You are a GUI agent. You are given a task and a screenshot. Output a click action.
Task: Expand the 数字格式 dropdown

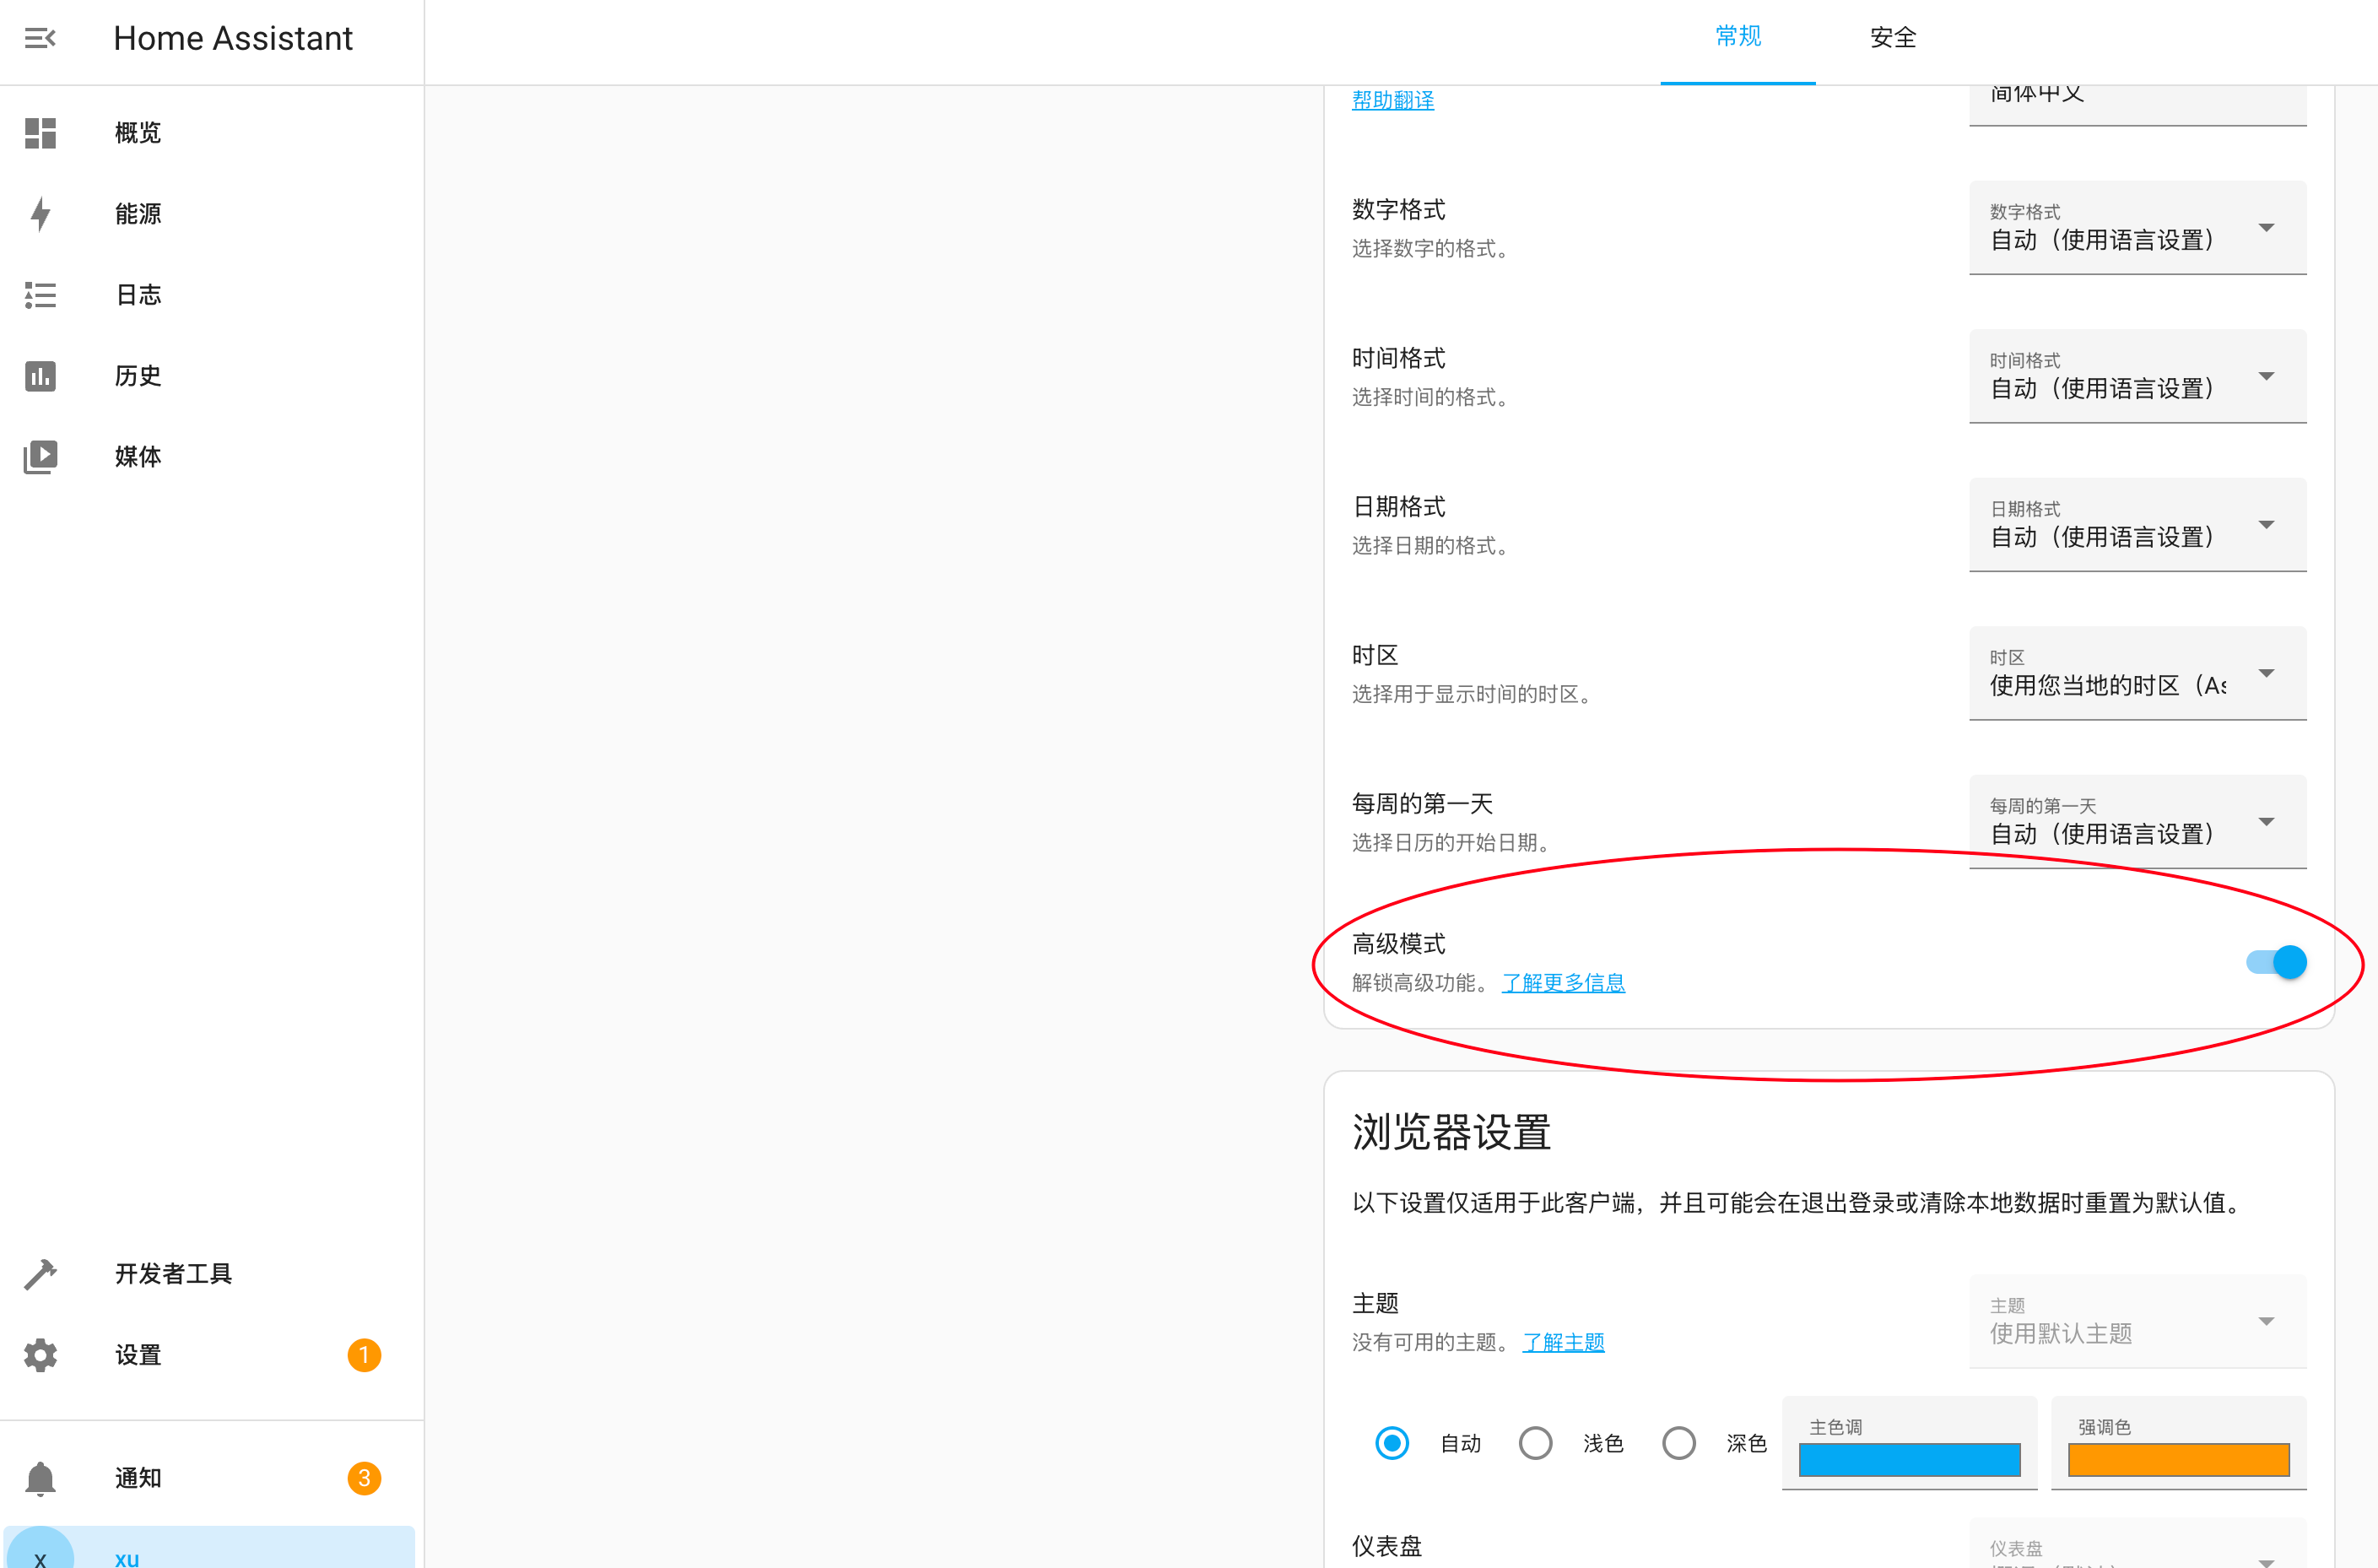pos(2137,227)
